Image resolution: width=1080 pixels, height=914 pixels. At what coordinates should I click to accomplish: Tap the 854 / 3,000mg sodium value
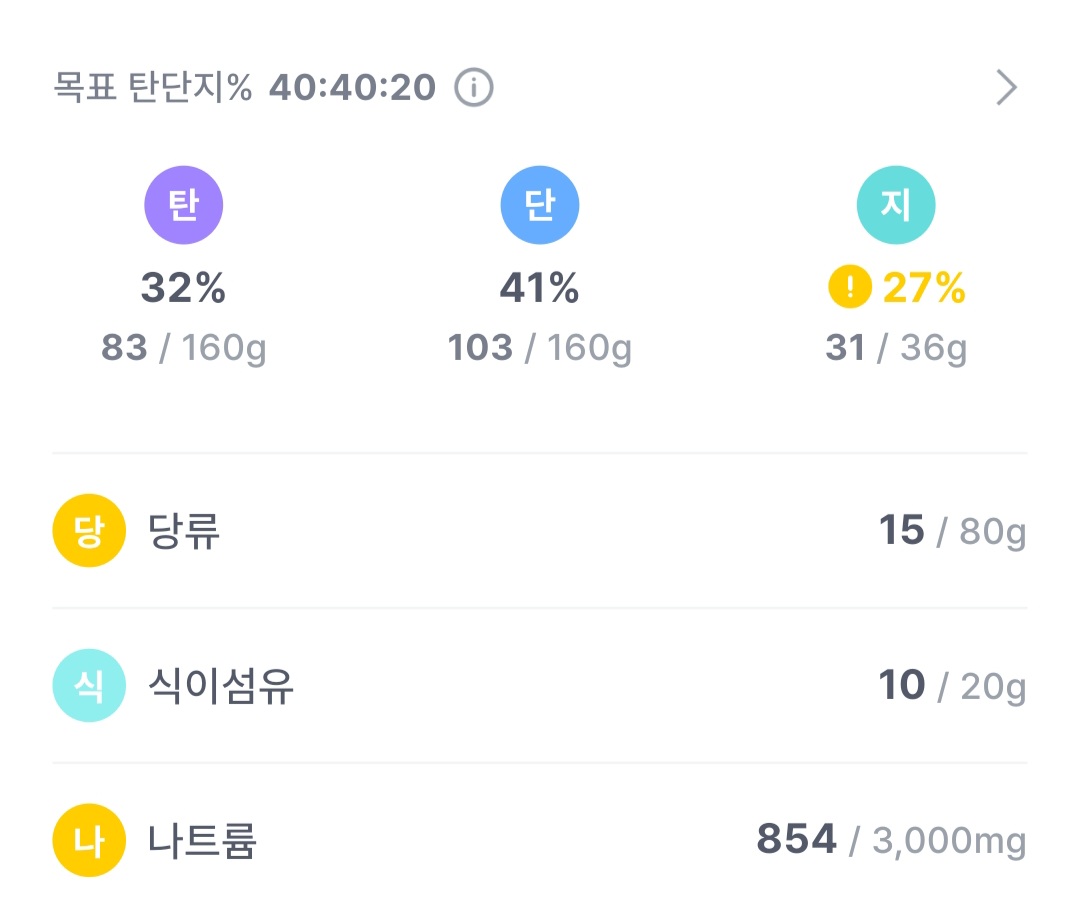(891, 840)
